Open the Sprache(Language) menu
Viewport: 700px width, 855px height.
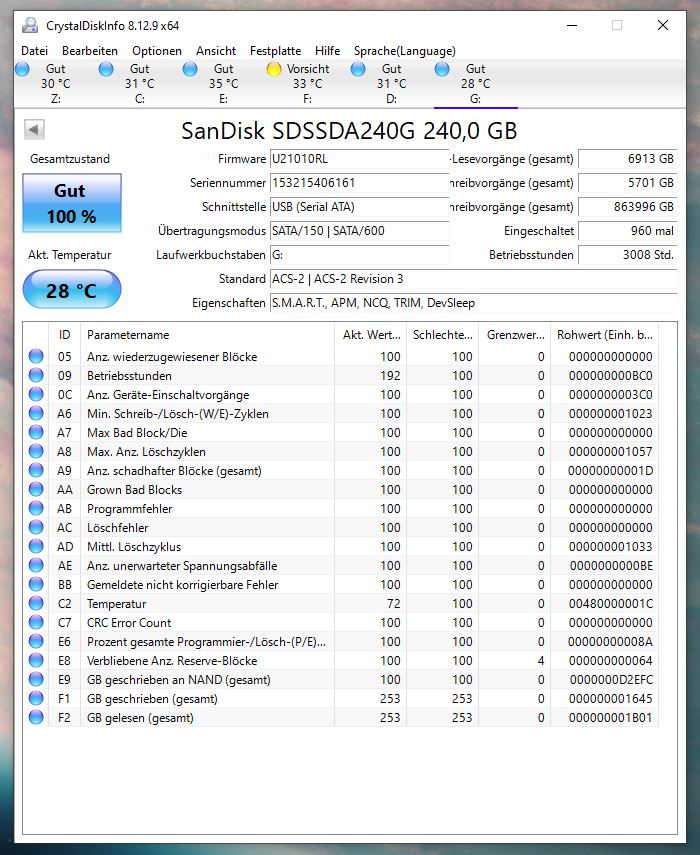coord(405,51)
